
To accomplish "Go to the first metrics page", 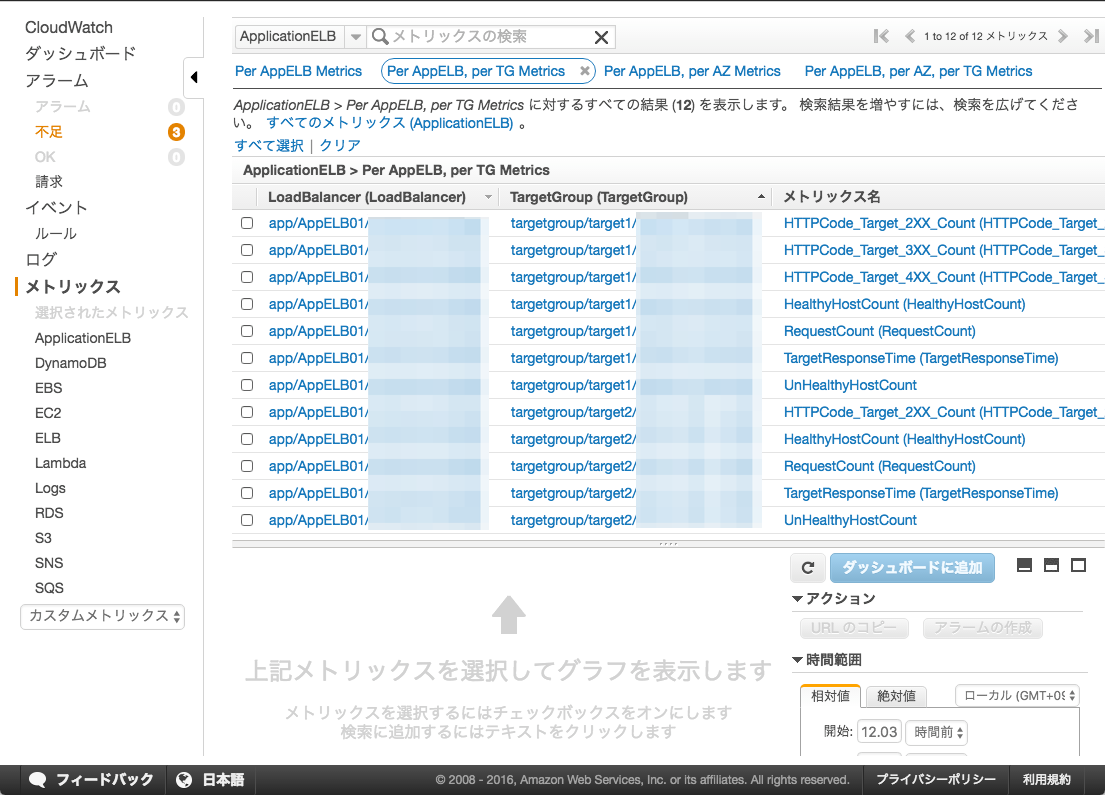I will [x=880, y=36].
